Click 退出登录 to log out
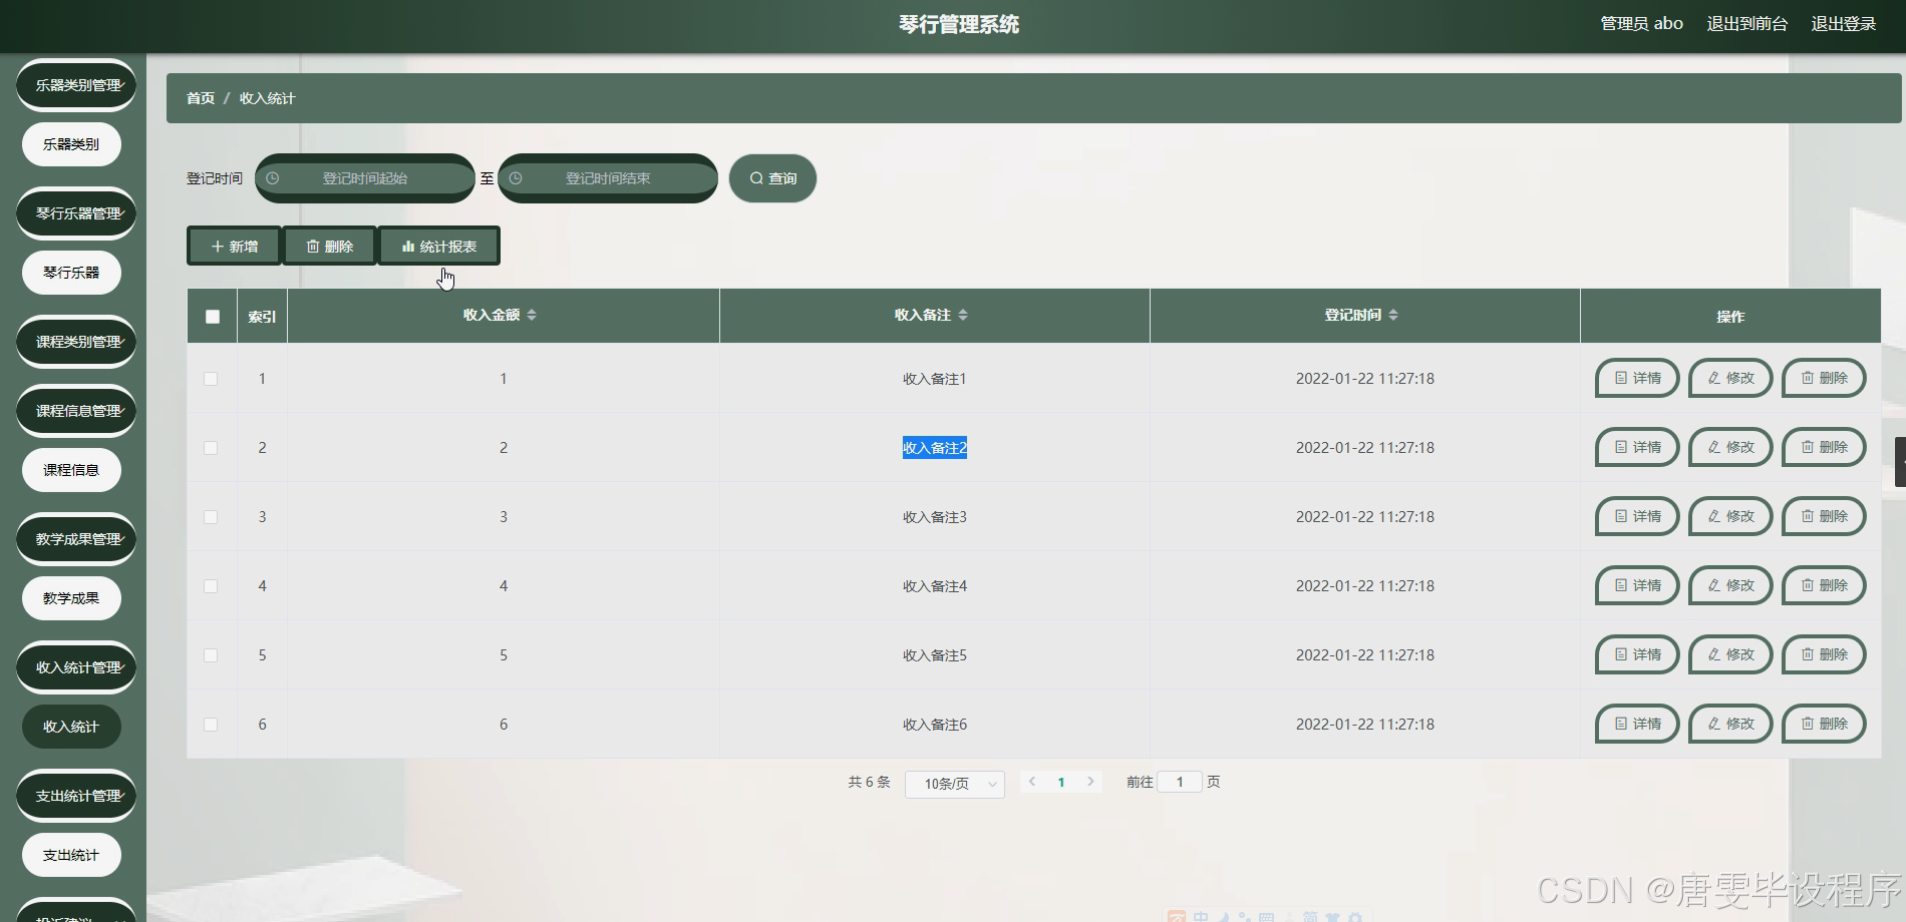1906x922 pixels. pos(1843,24)
